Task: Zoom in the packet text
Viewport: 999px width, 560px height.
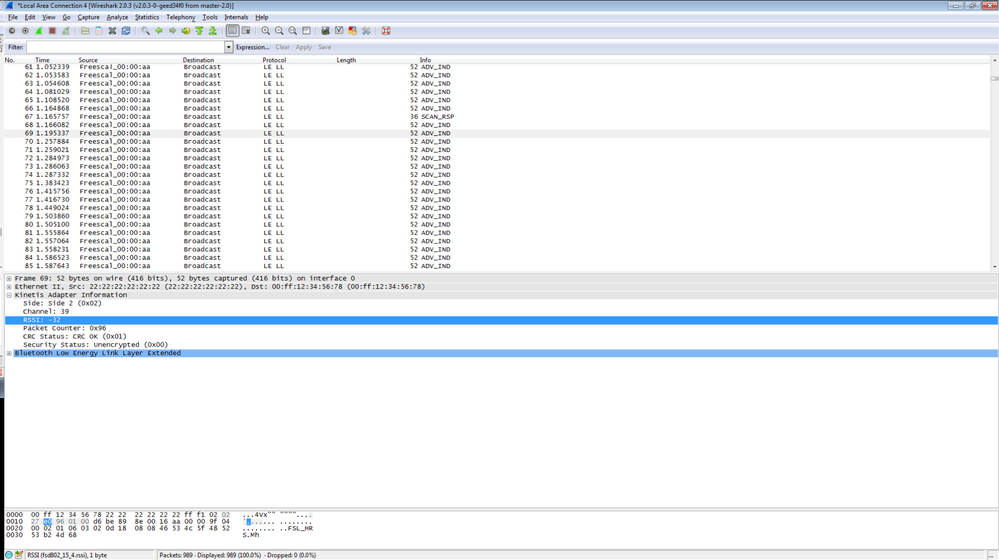Action: (x=266, y=31)
